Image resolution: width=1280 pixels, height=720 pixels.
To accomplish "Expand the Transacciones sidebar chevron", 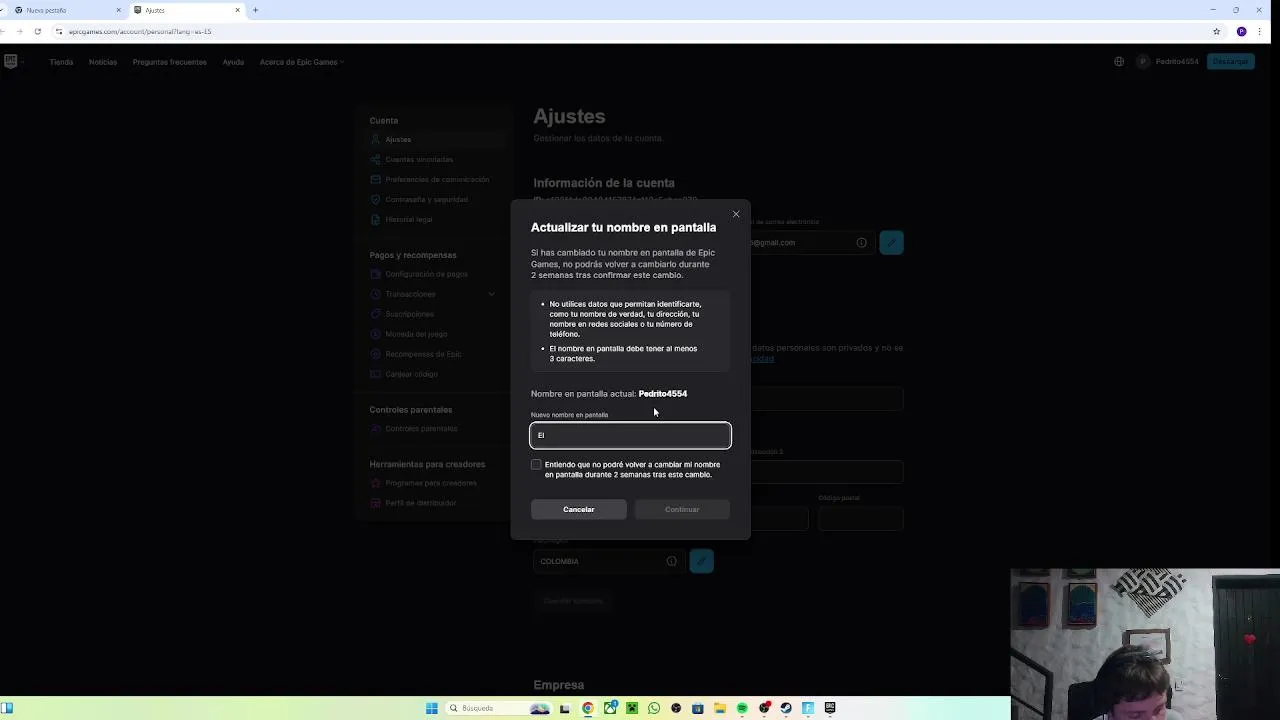I will [x=491, y=294].
